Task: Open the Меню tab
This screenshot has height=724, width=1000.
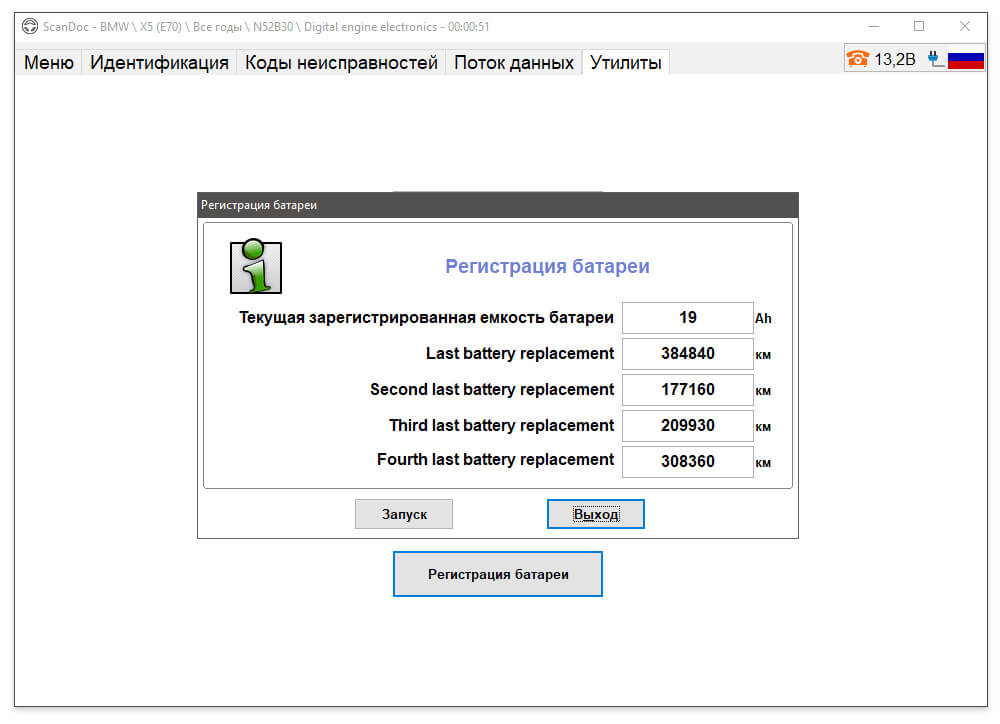Action: [48, 63]
